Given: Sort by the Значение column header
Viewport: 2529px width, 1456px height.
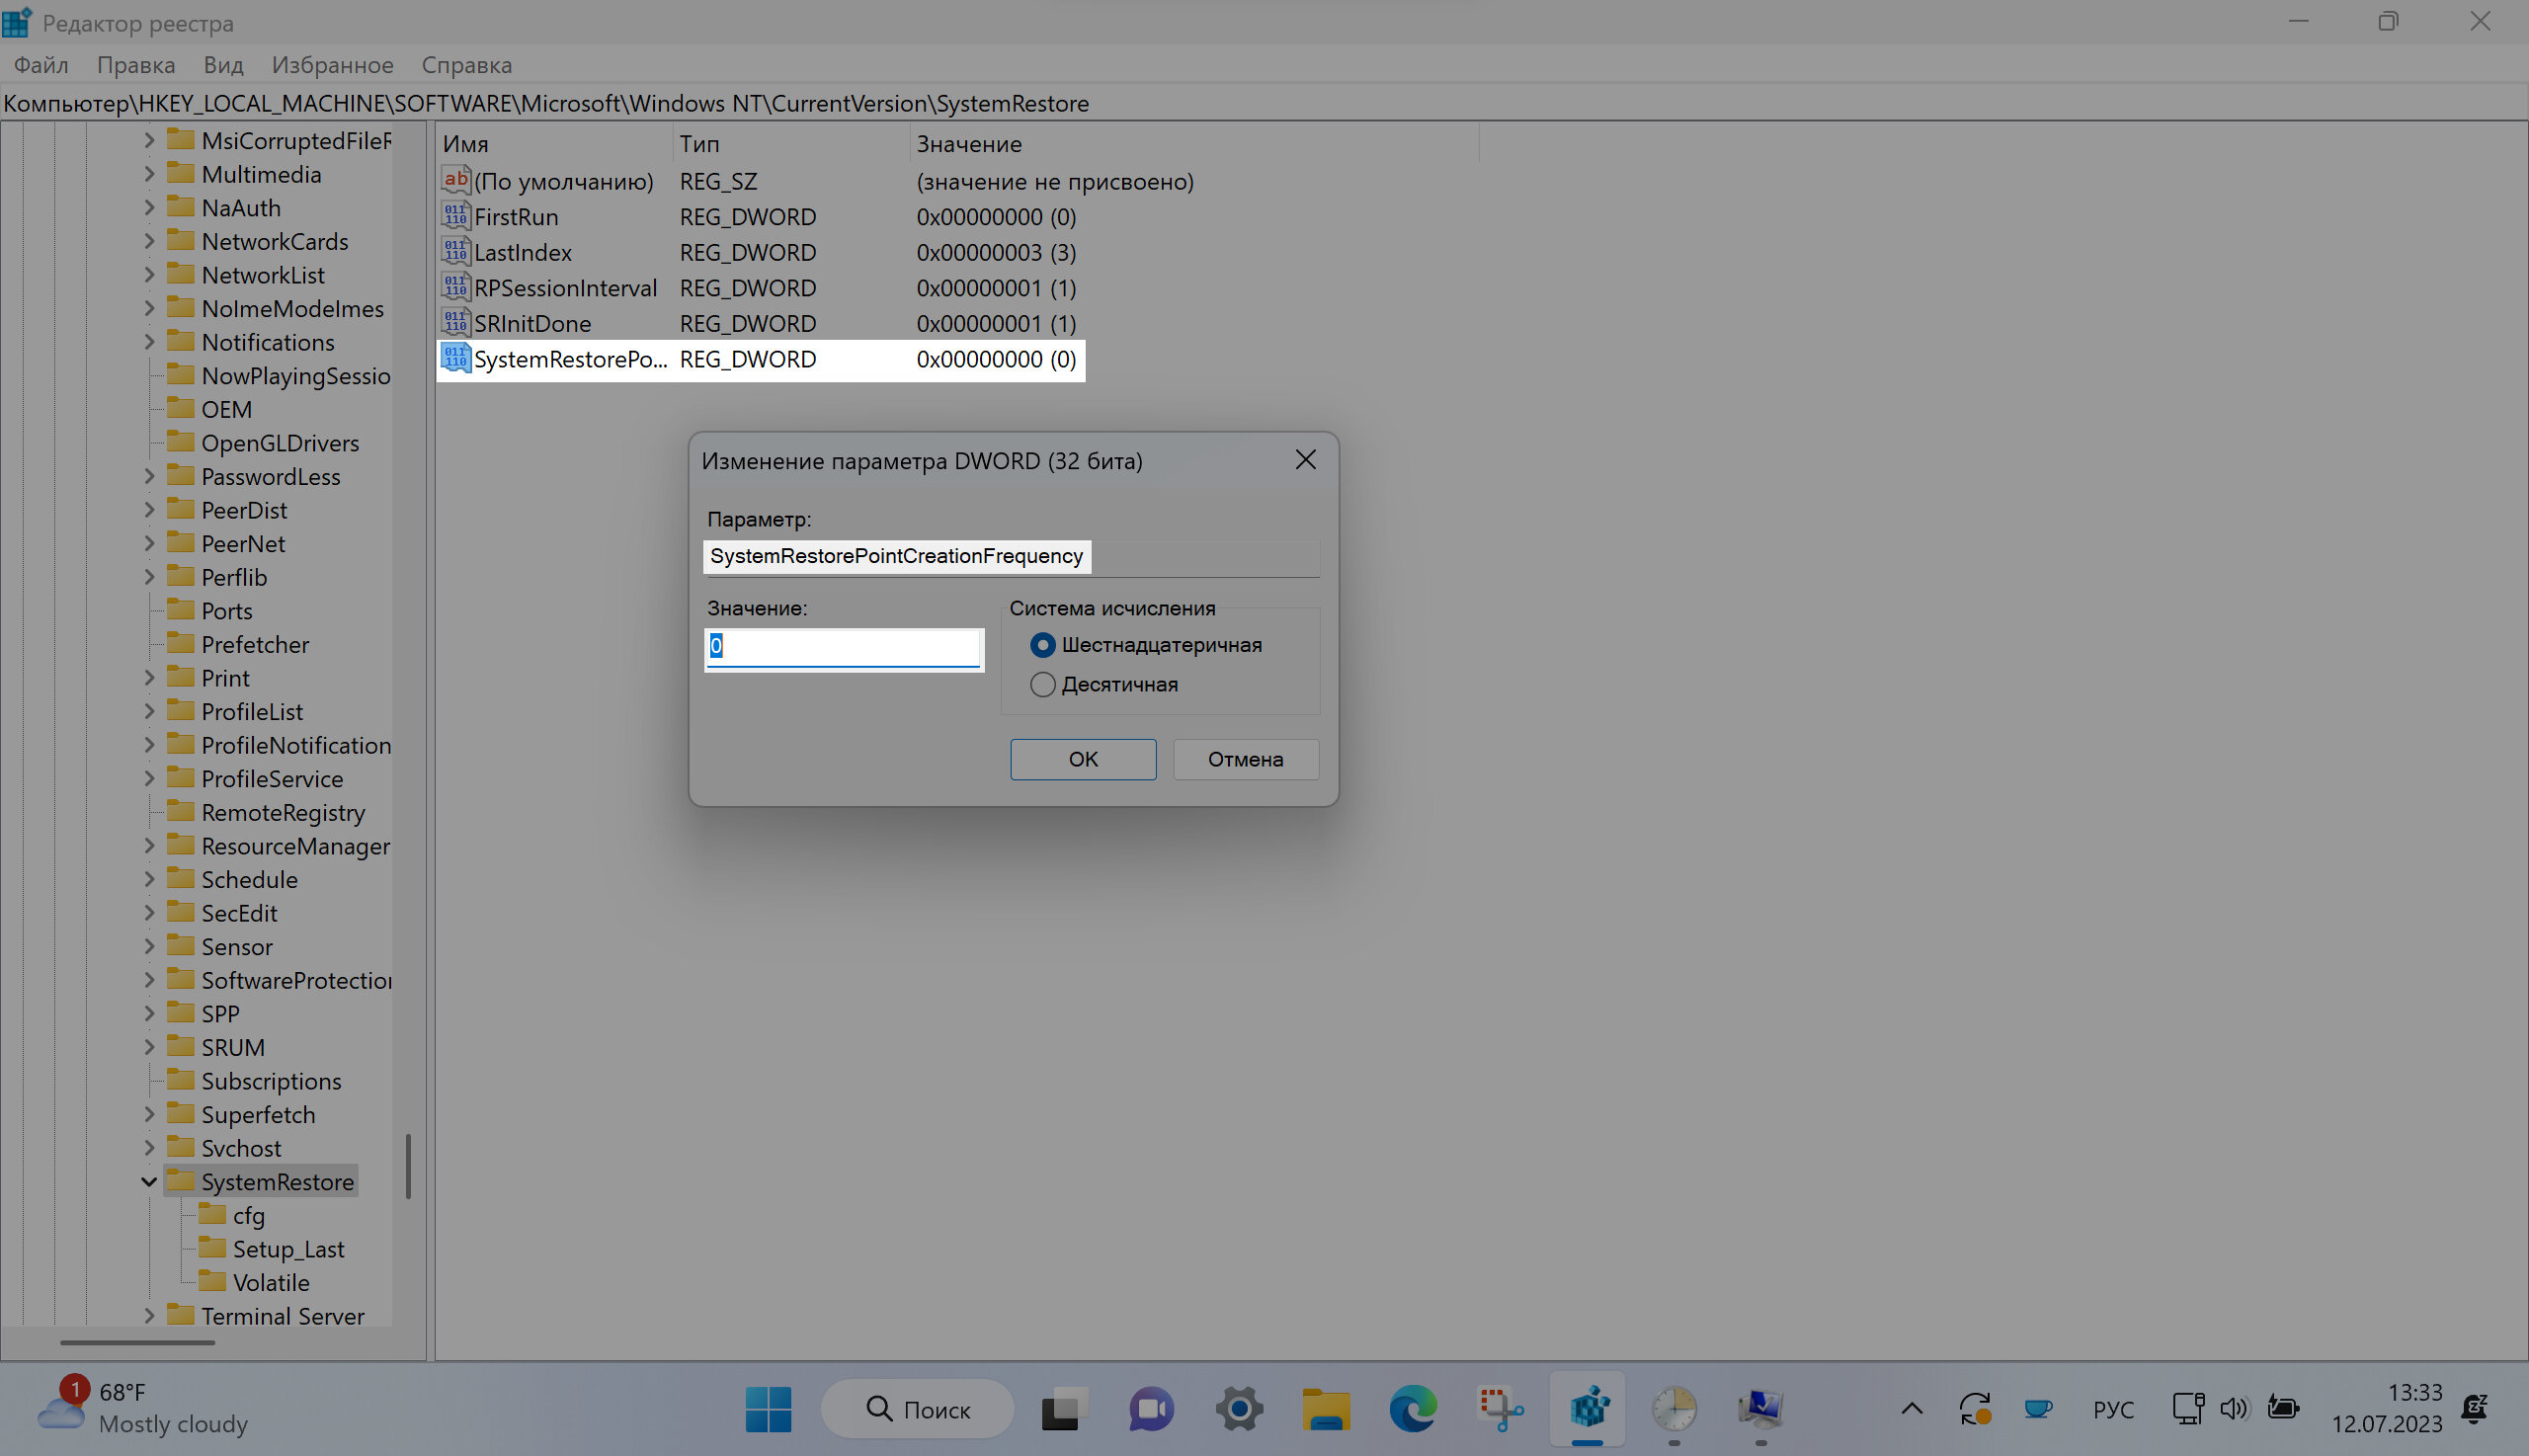Looking at the screenshot, I should (1194, 143).
